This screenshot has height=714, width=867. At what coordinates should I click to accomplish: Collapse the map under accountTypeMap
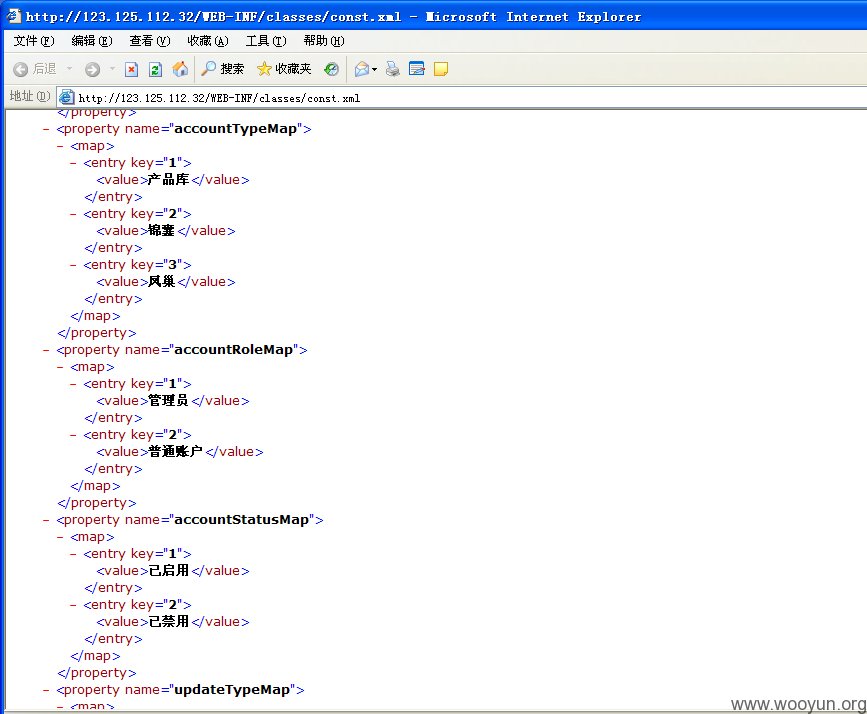coord(60,147)
